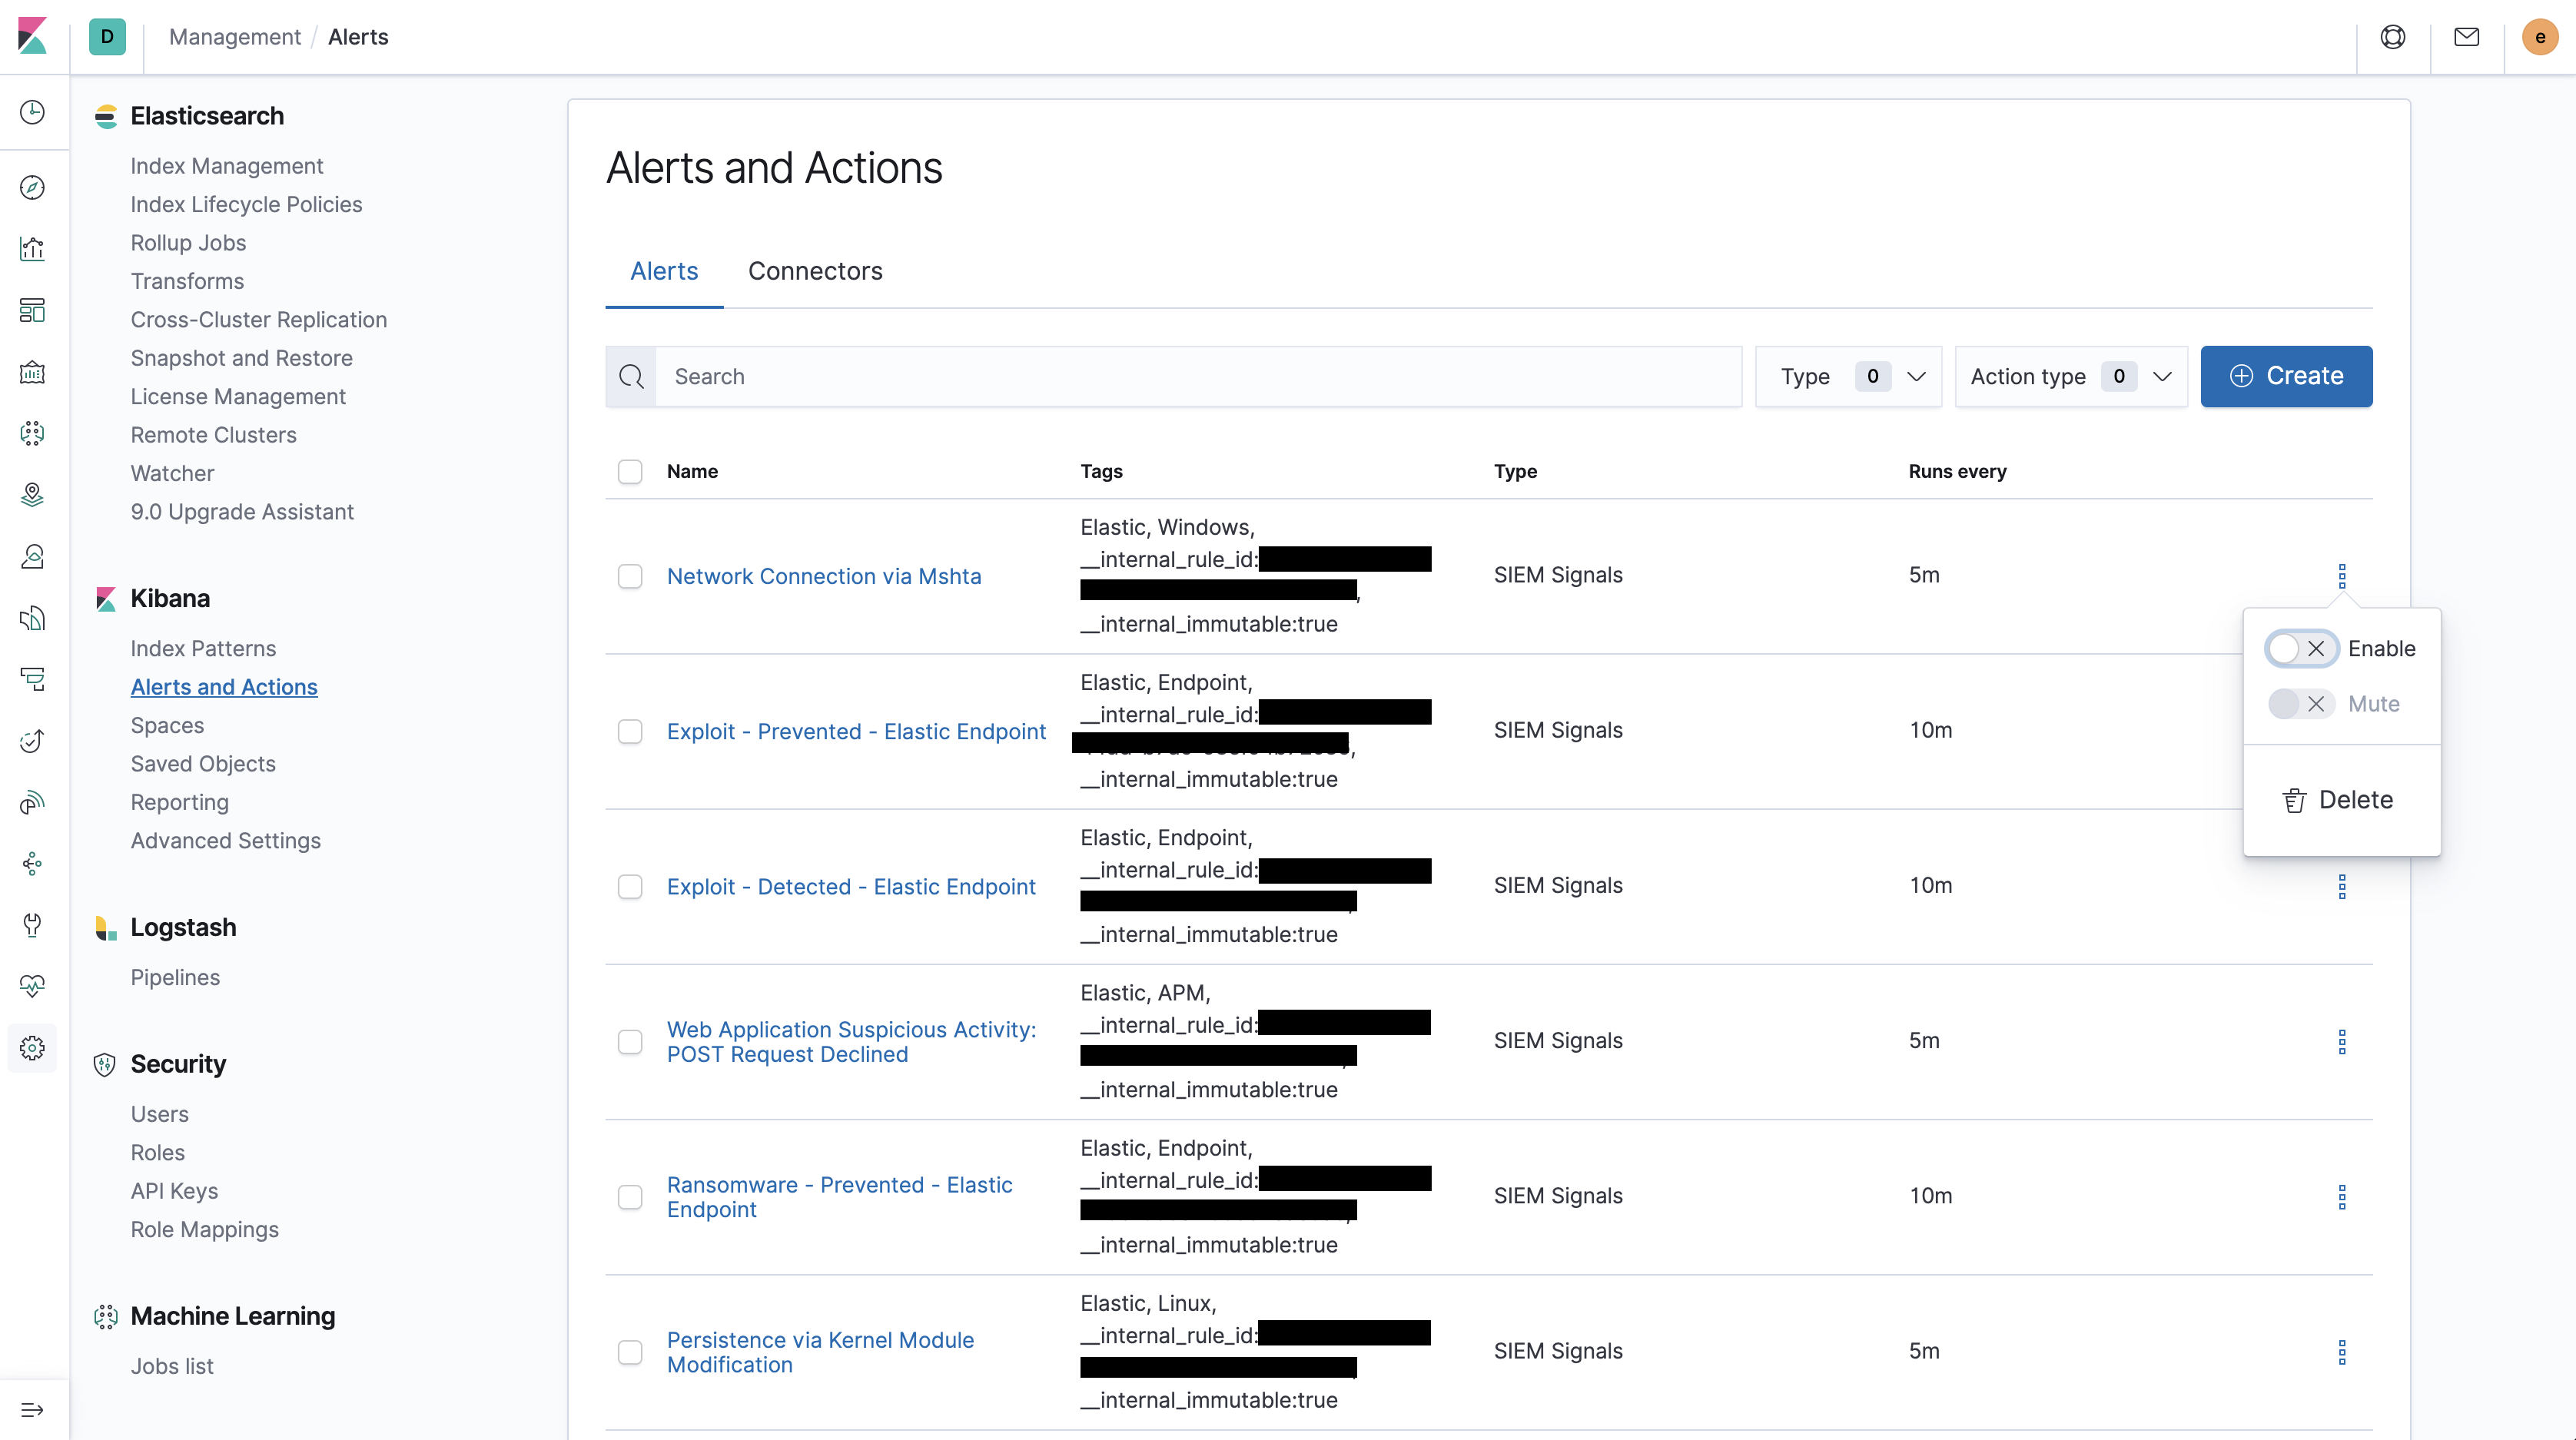Open Discover via the compass icon

(x=33, y=188)
